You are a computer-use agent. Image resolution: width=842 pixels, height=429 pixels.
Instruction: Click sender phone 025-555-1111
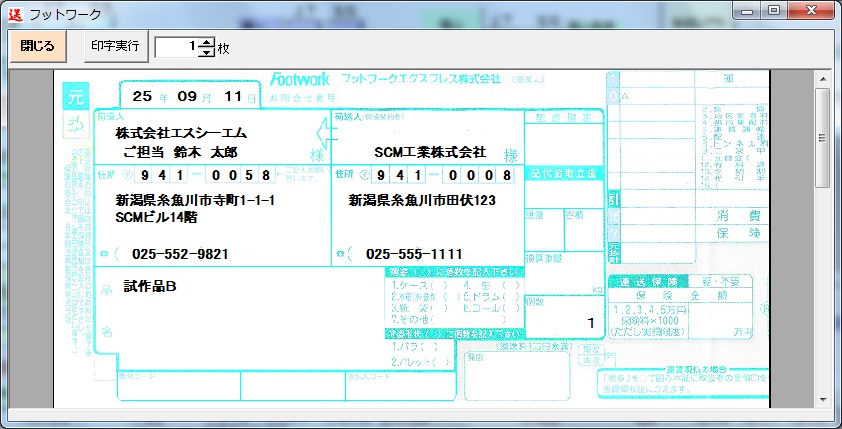[x=414, y=255]
